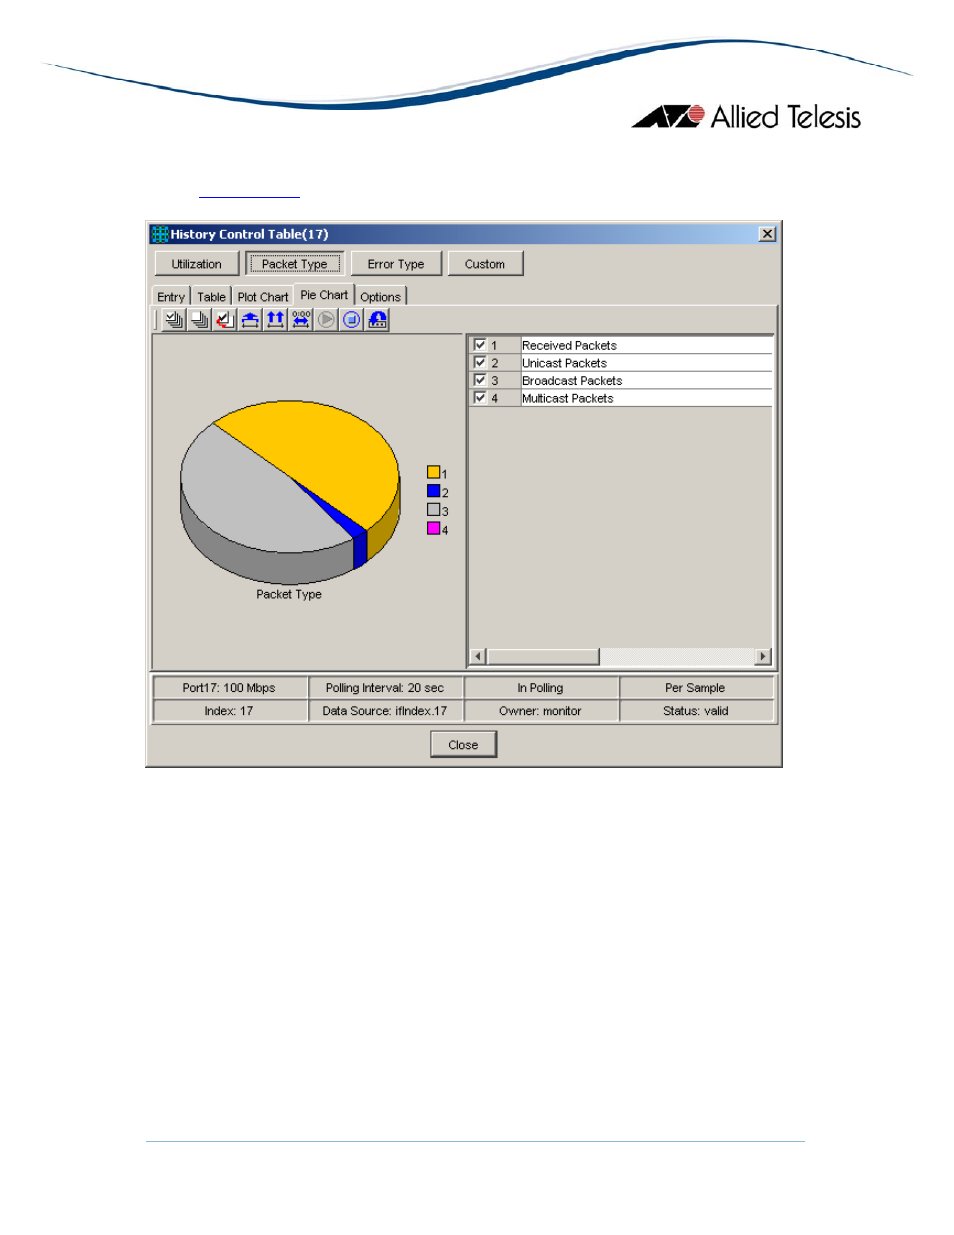Select the Pie Chart tab
The image size is (954, 1235).
click(x=324, y=295)
